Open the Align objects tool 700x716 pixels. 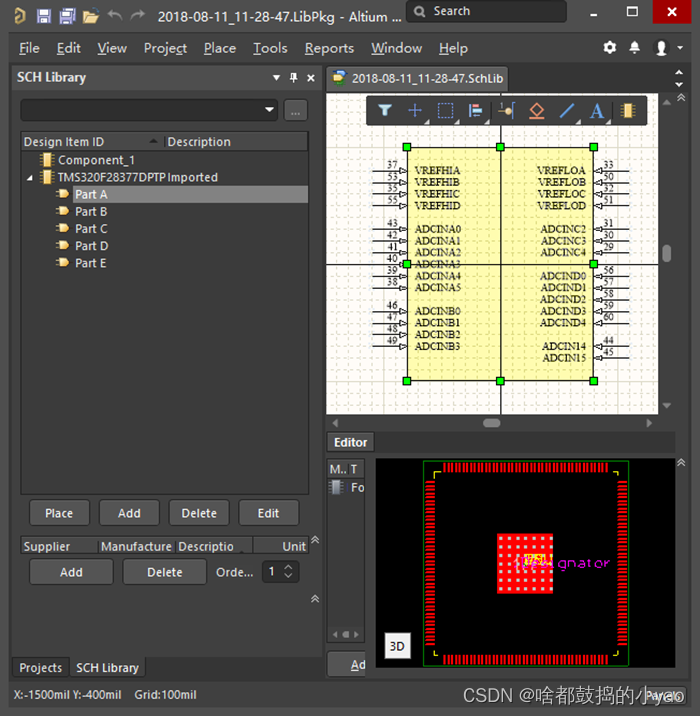(x=475, y=111)
